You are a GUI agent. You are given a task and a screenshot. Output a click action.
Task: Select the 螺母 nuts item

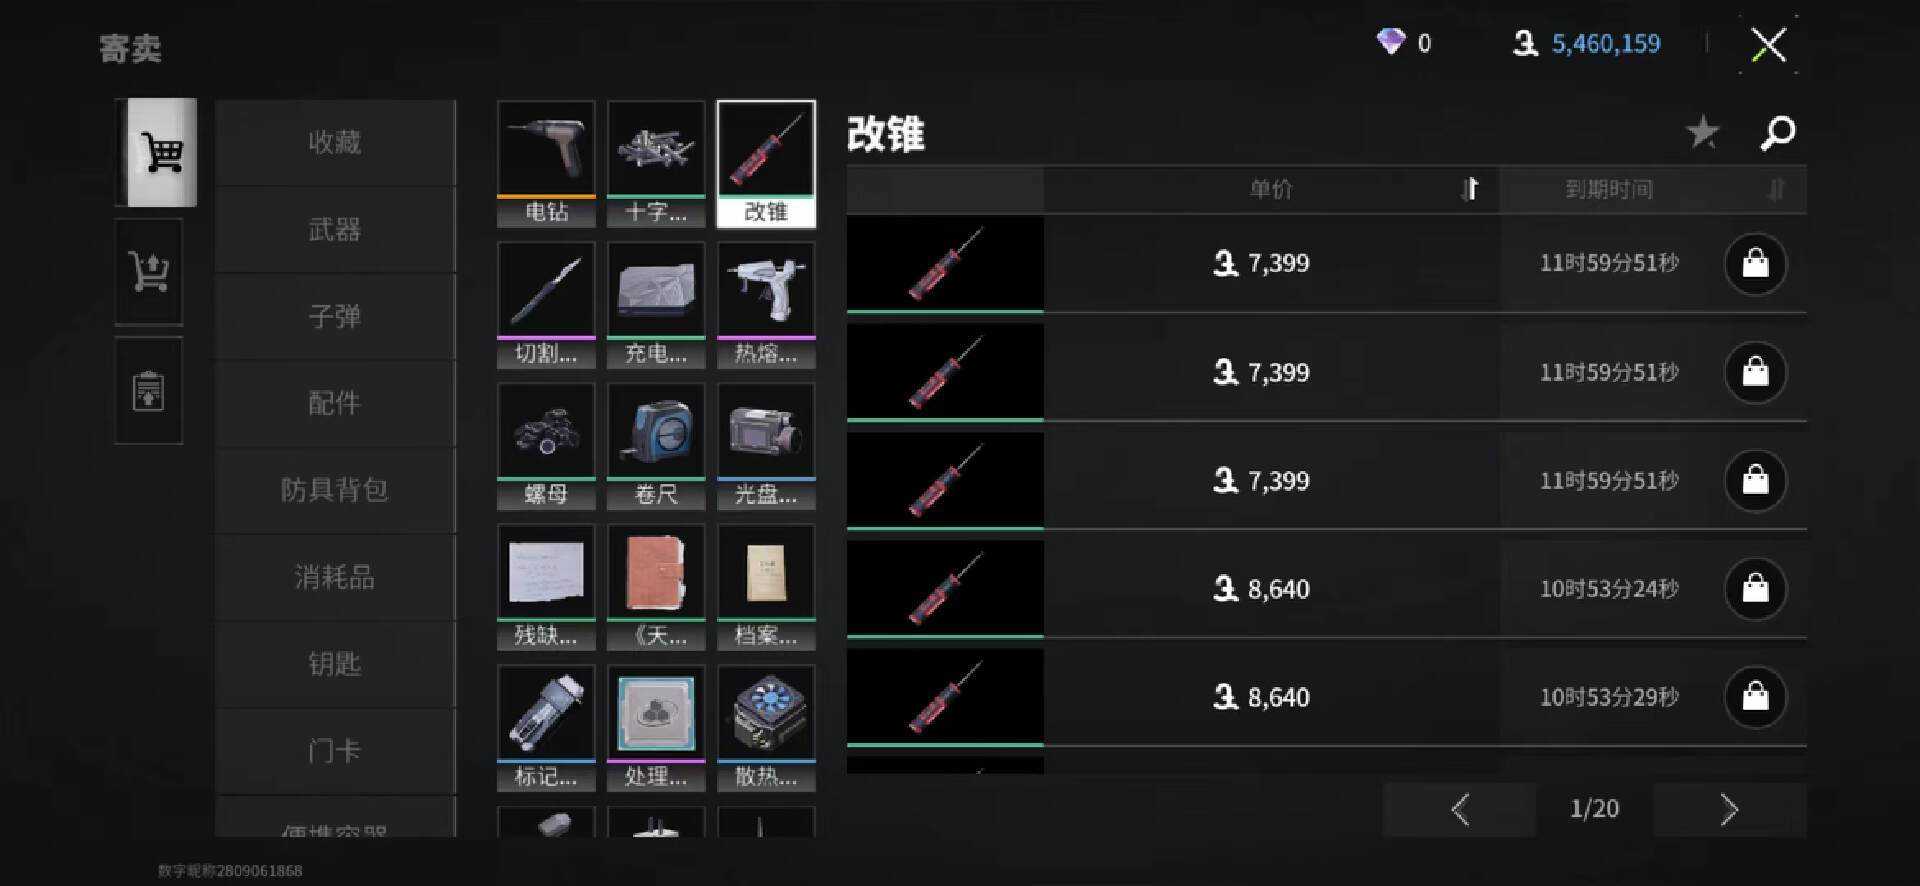546,446
